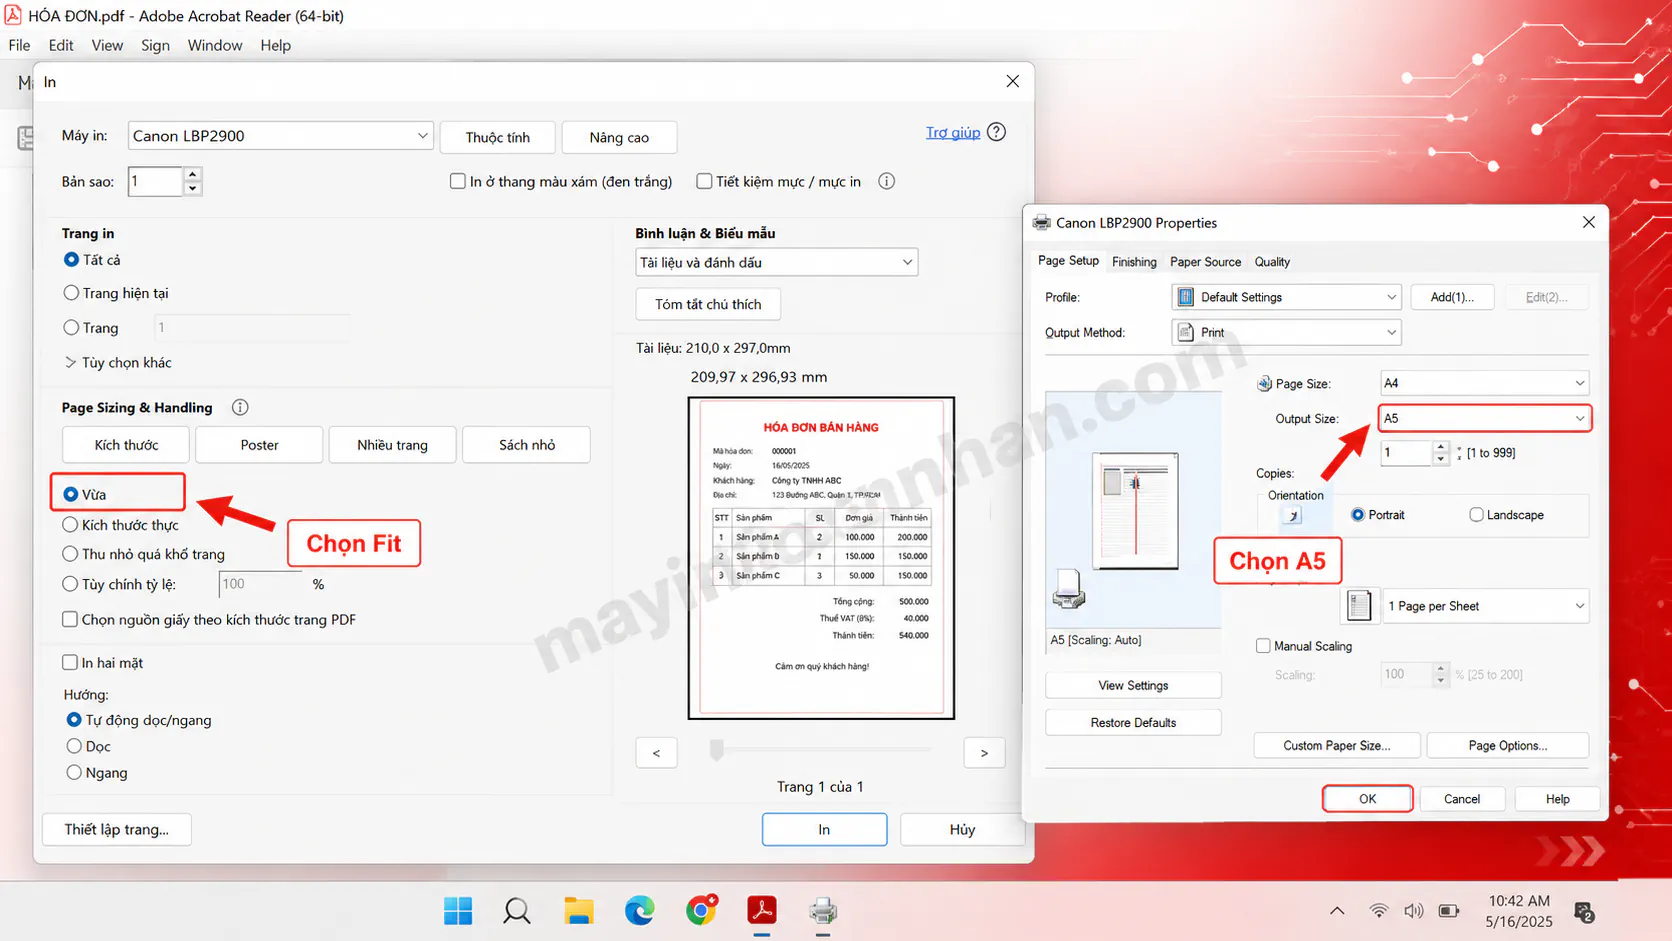Click info icon beside Page Sizing & Handling

click(x=240, y=407)
